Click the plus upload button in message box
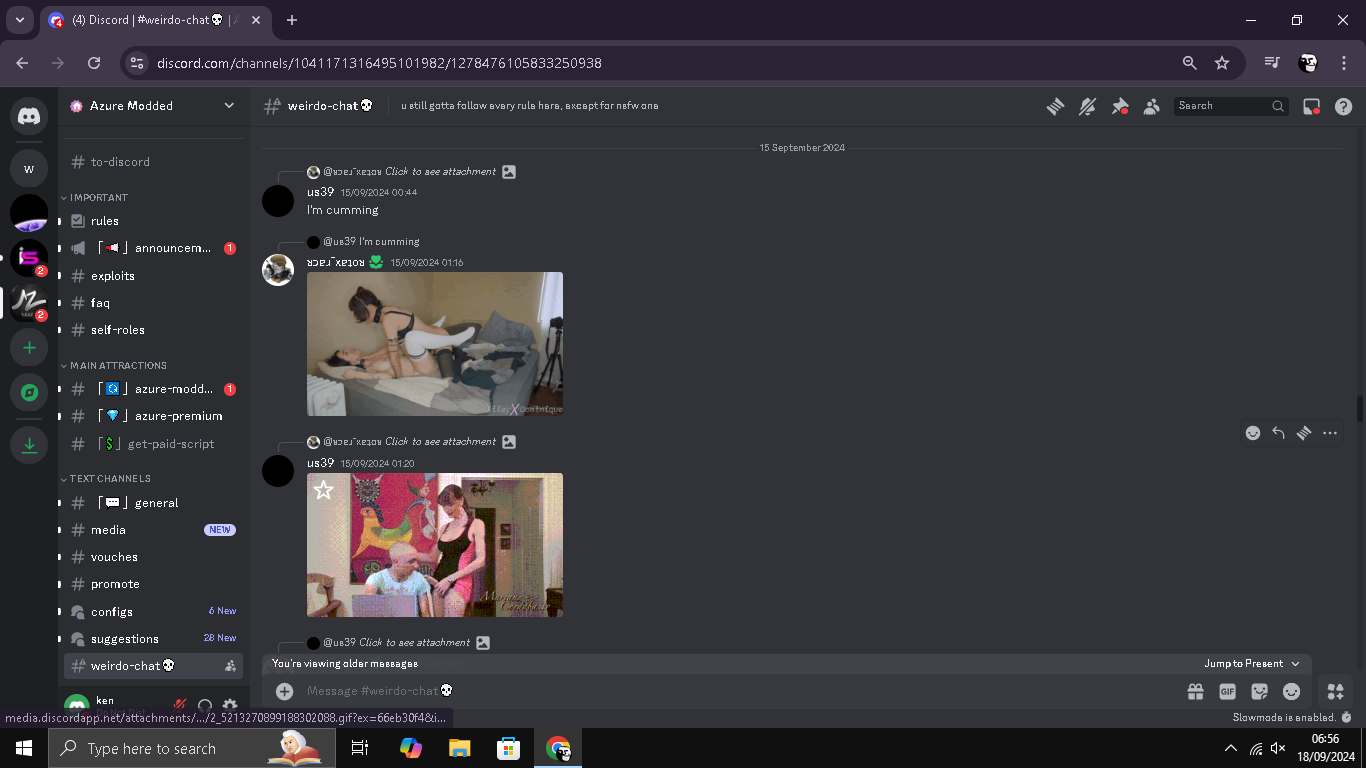Screen dimensions: 1366x768 (x=285, y=691)
